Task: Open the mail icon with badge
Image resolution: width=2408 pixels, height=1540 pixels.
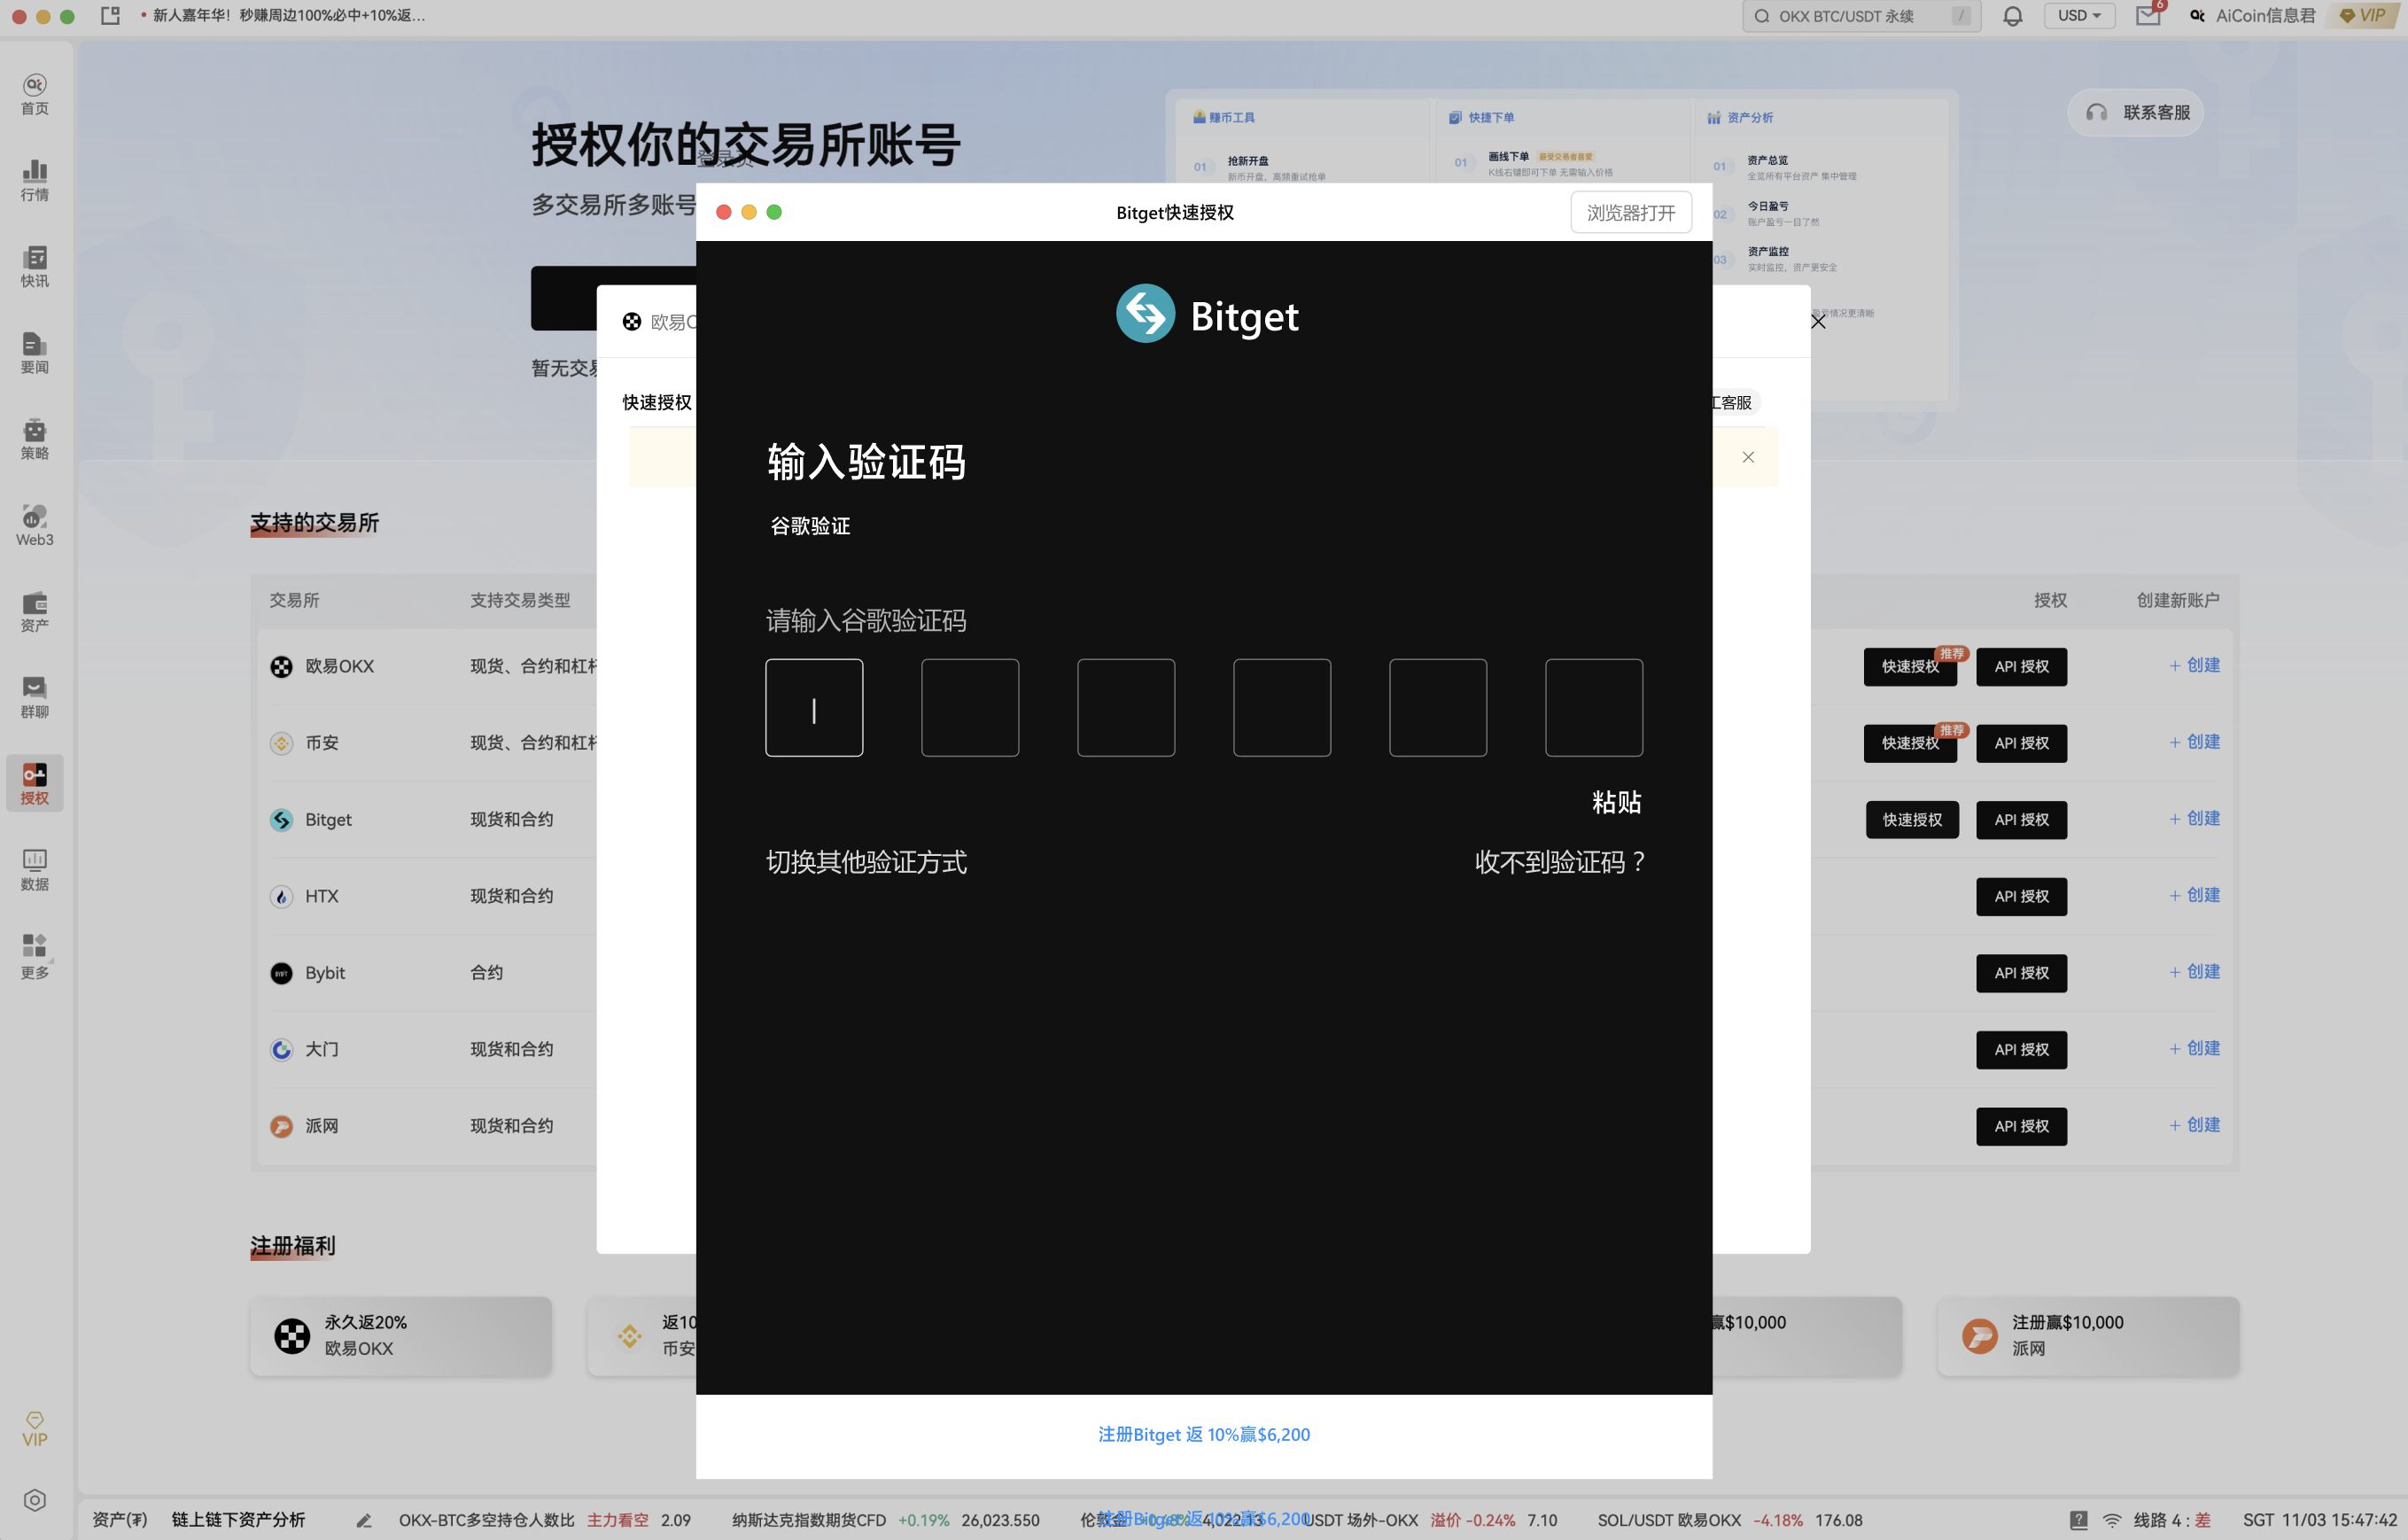Action: coord(2148,15)
